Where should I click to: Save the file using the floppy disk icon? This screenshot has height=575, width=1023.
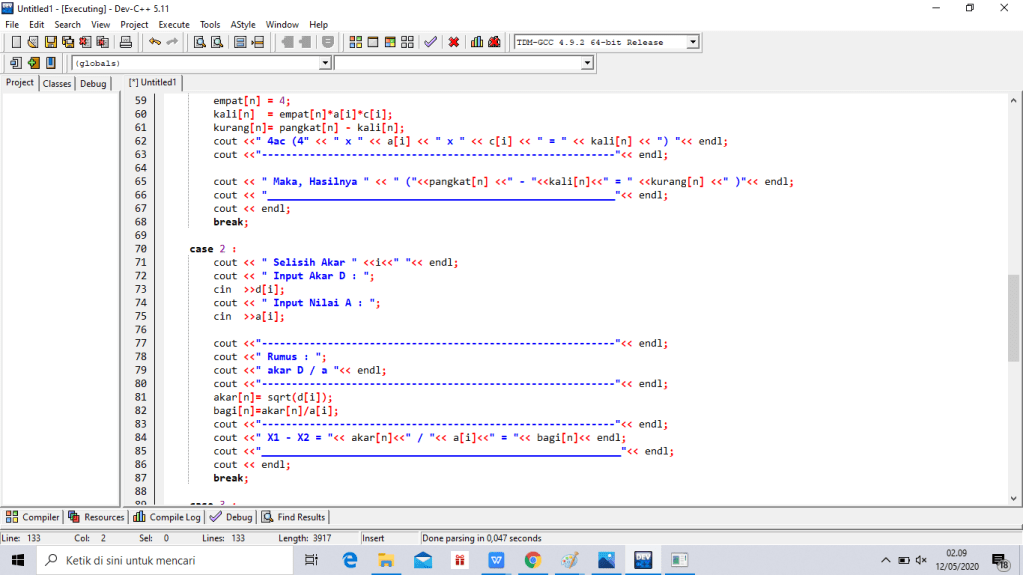click(50, 42)
